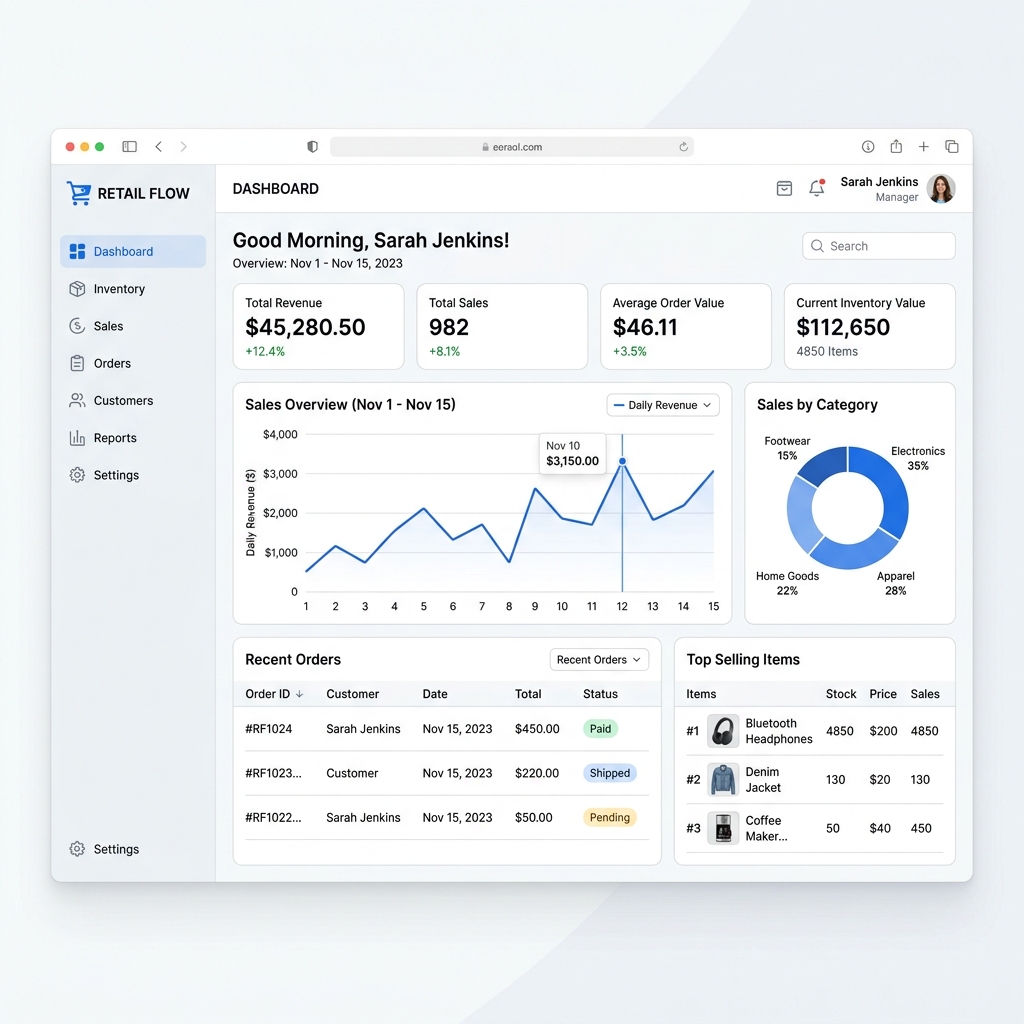
Task: Click the Shipped status badge
Action: click(x=609, y=773)
